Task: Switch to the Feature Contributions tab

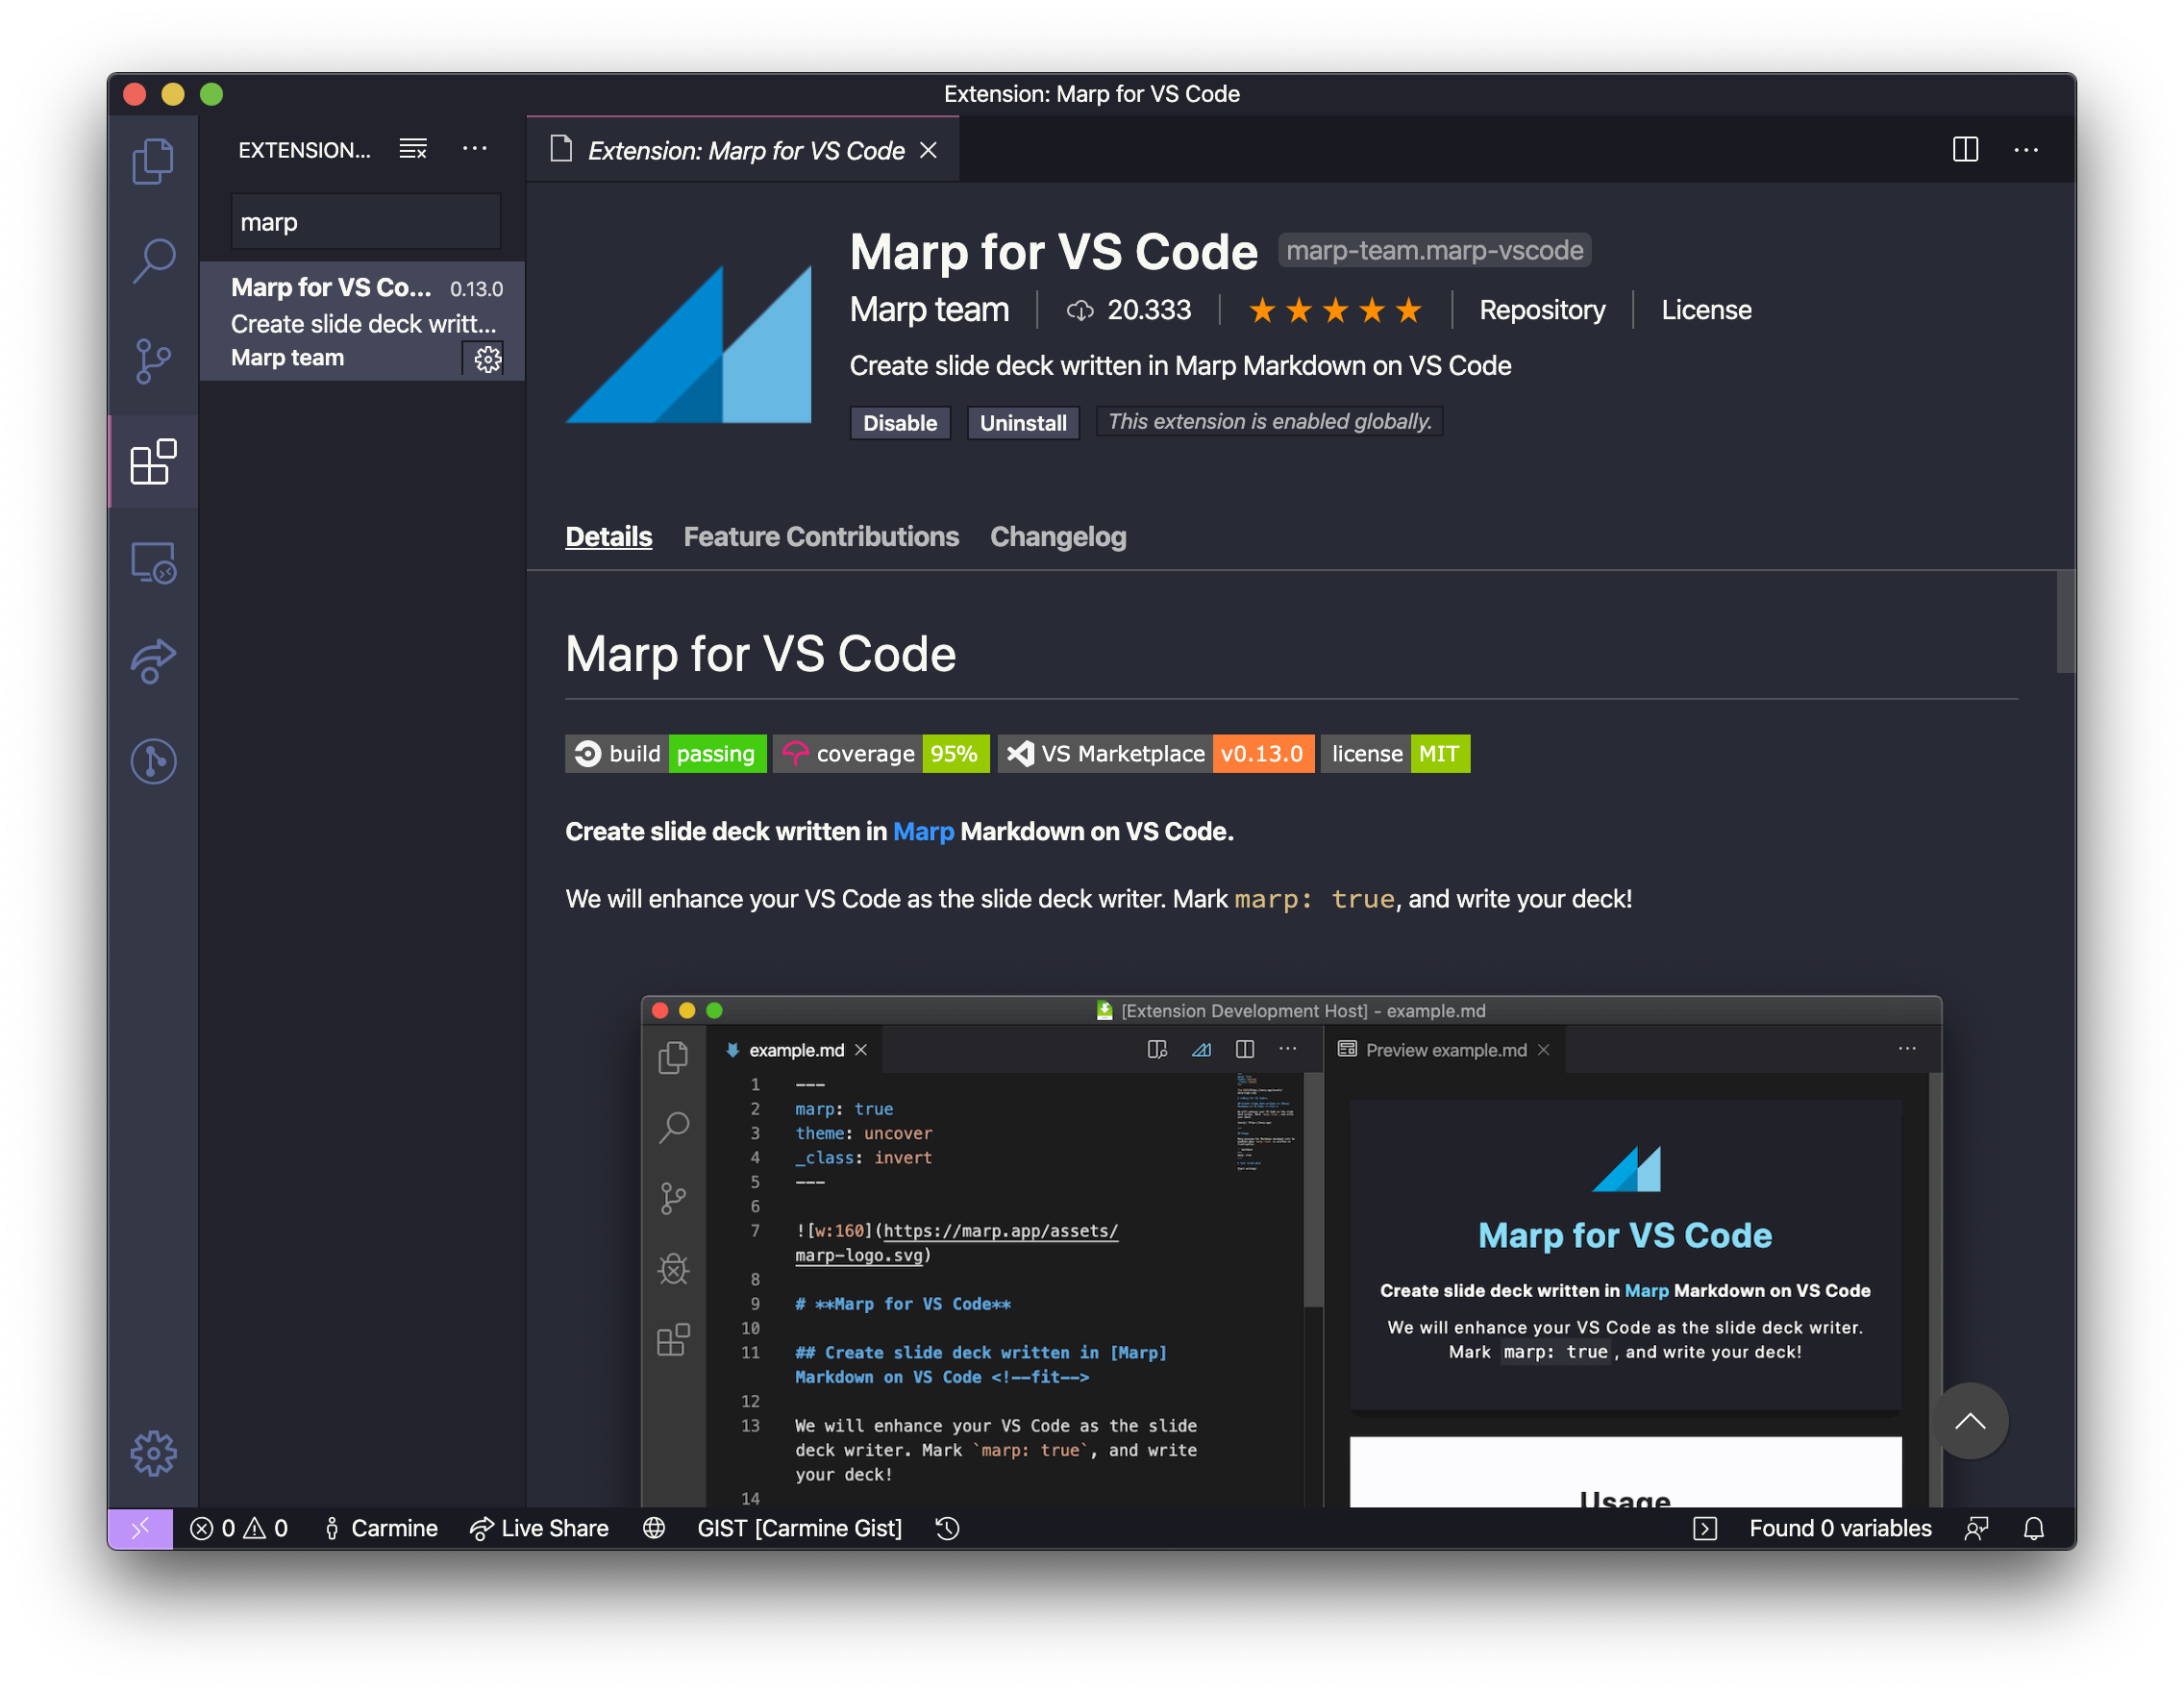Action: 820,537
